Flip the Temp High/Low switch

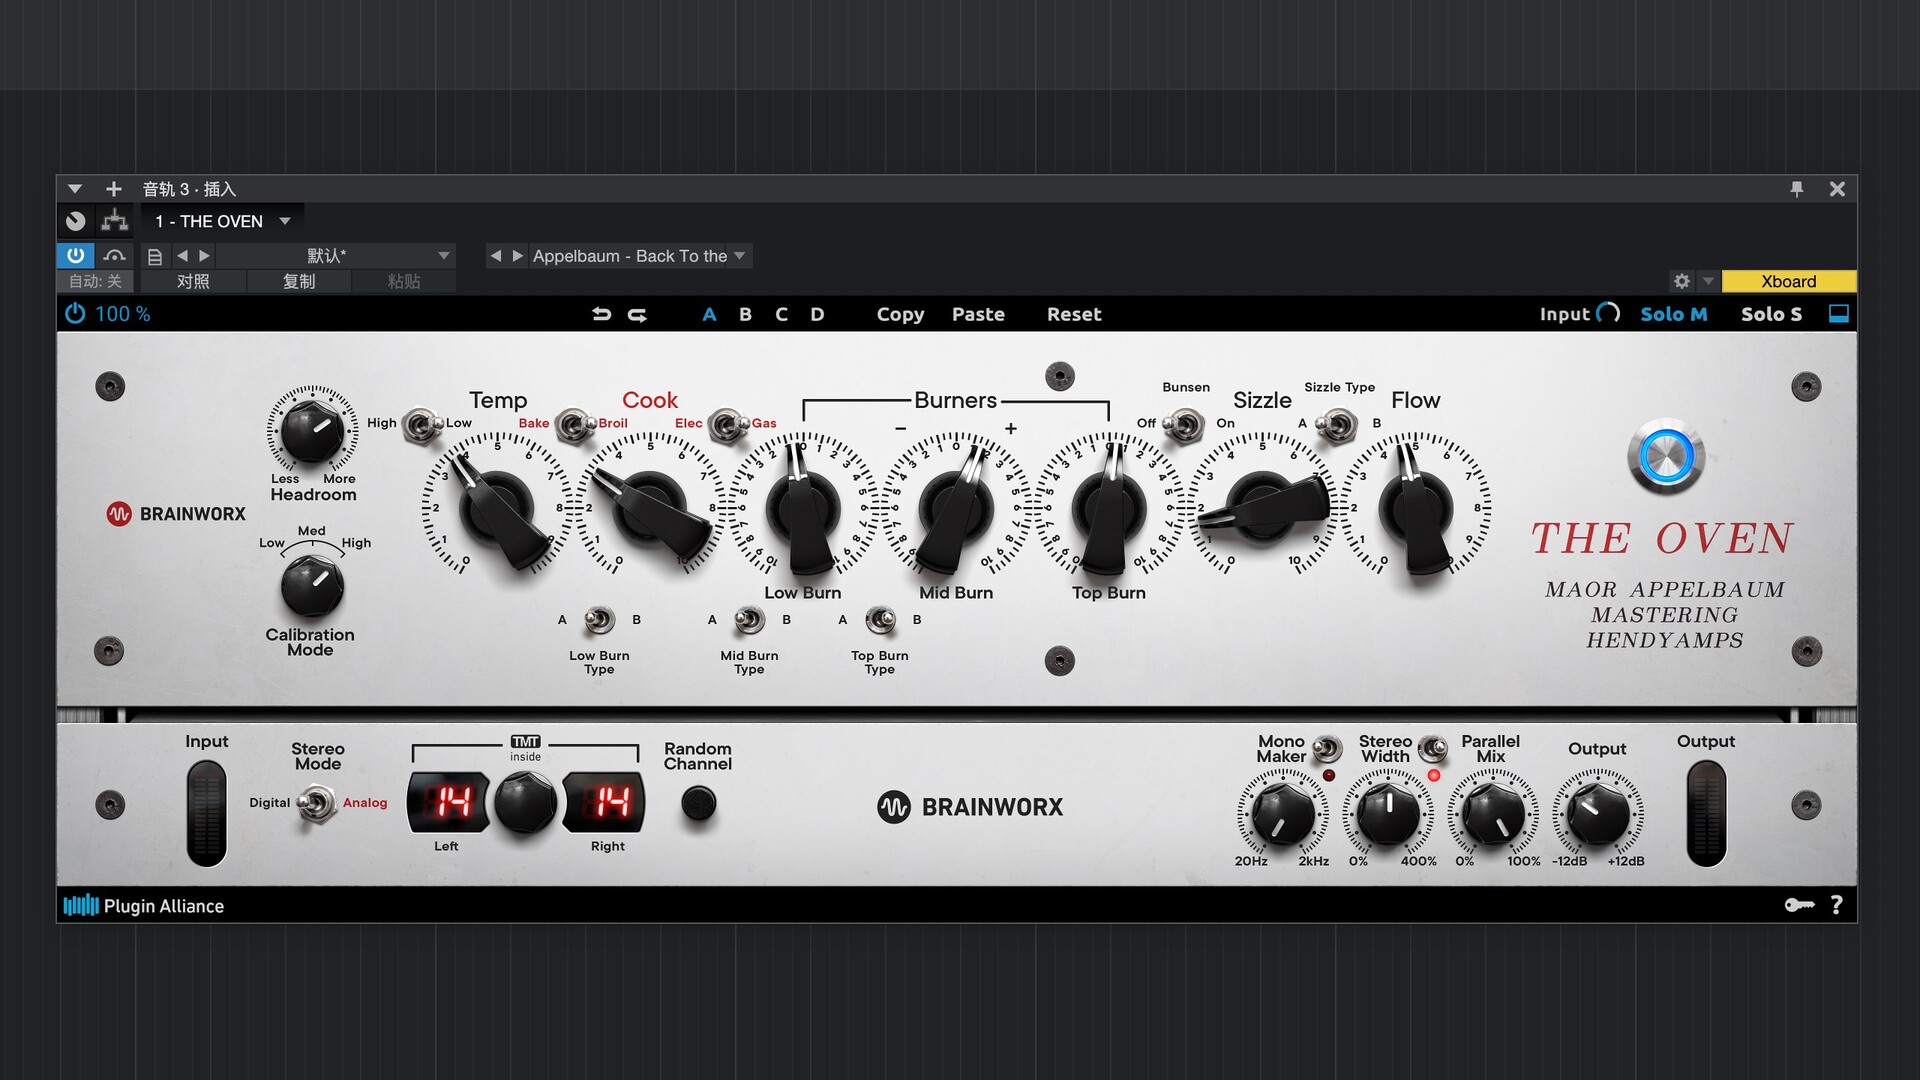pos(423,425)
